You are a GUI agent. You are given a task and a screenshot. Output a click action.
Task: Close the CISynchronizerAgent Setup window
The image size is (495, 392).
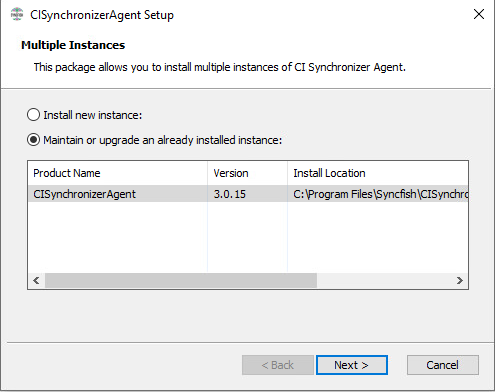[x=479, y=14]
